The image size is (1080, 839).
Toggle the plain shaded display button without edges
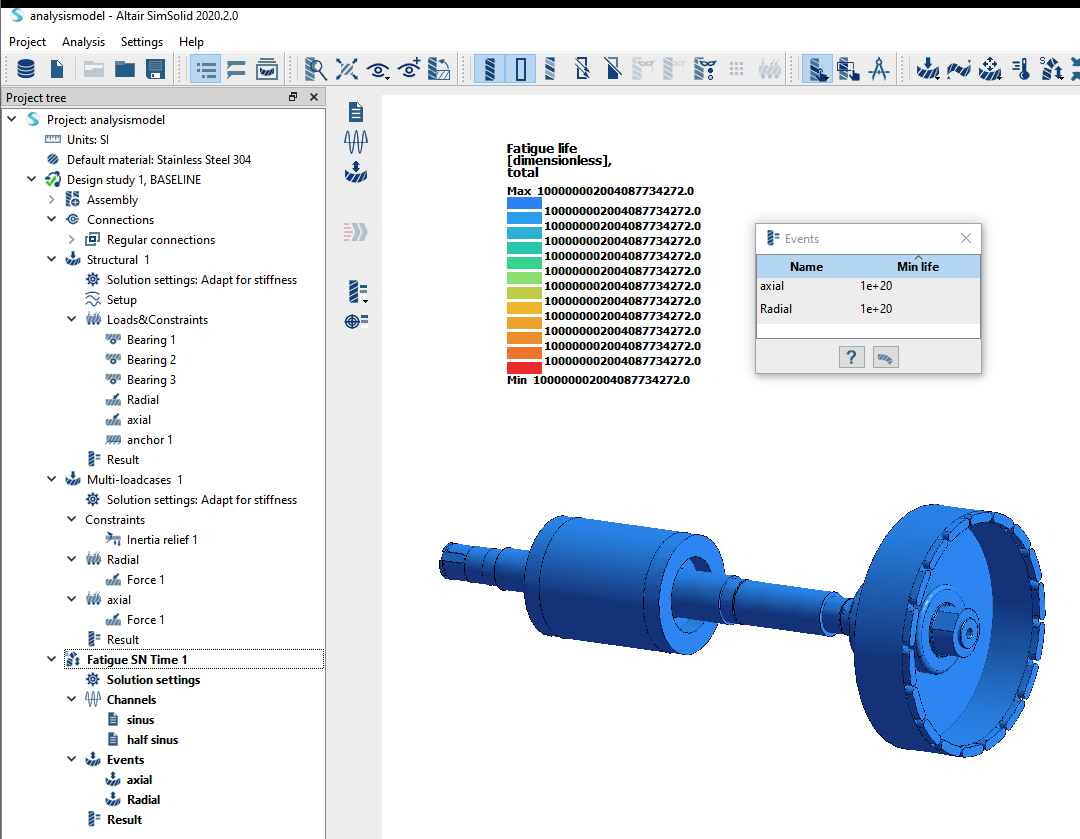click(550, 69)
